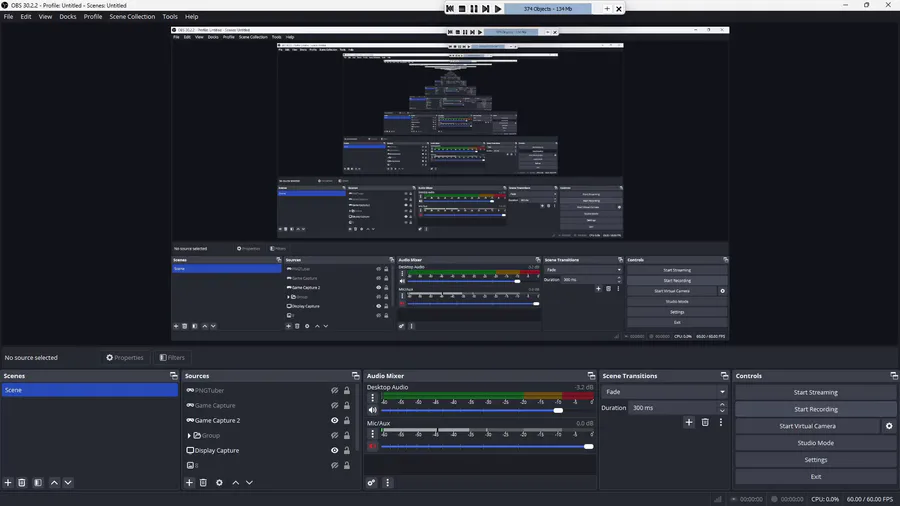Open the Help menu
The height and width of the screenshot is (506, 900).
pyautogui.click(x=192, y=17)
